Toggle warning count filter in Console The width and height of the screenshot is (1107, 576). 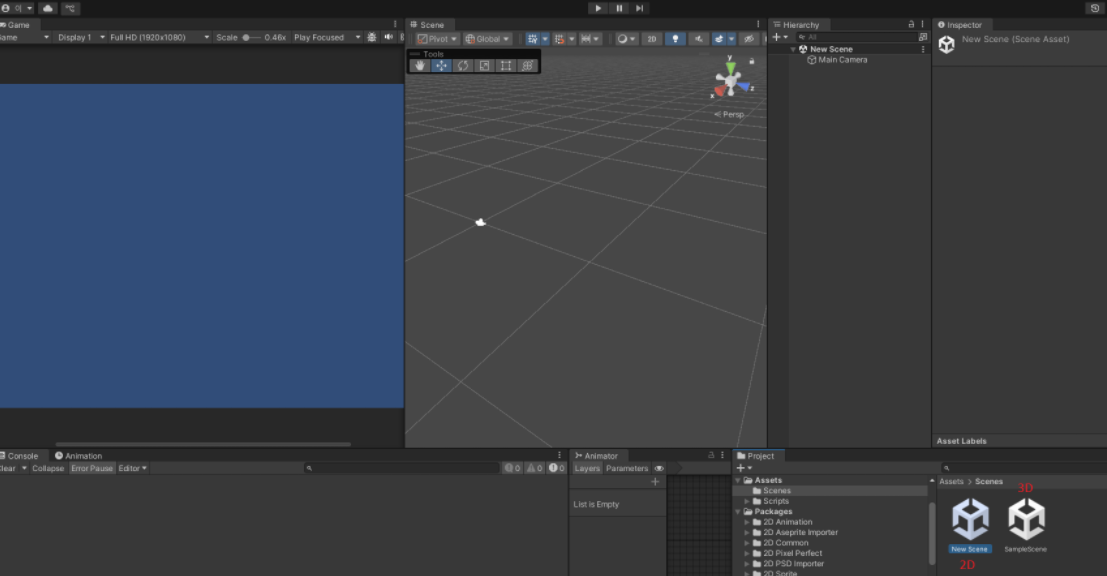pyautogui.click(x=534, y=468)
